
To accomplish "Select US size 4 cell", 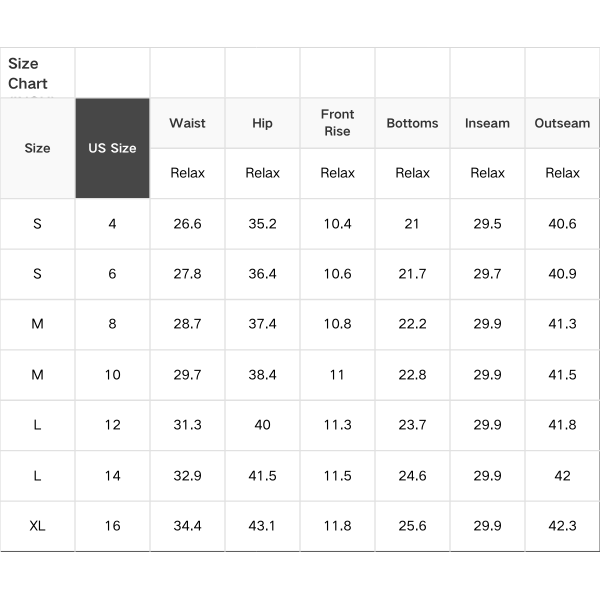I will (112, 224).
